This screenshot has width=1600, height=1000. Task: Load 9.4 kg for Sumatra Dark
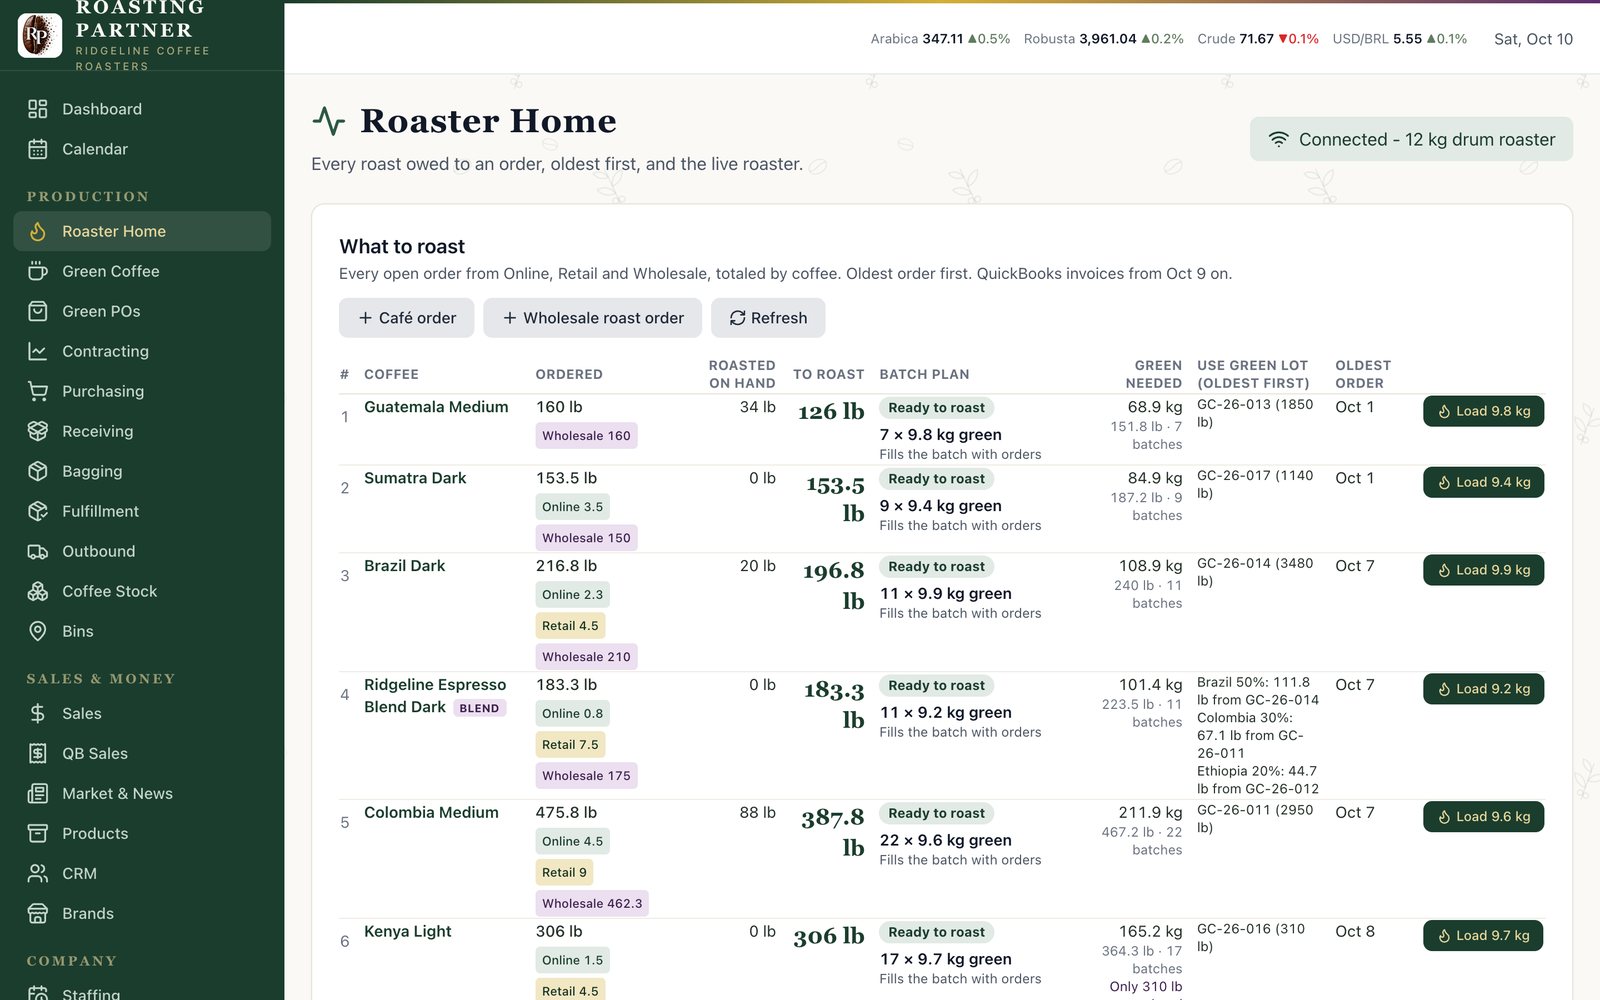pyautogui.click(x=1483, y=482)
